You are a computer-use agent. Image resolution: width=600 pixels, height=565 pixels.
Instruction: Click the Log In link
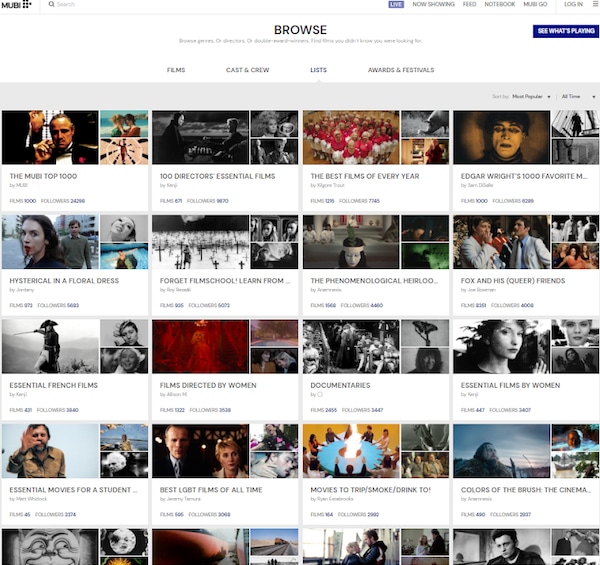(573, 5)
